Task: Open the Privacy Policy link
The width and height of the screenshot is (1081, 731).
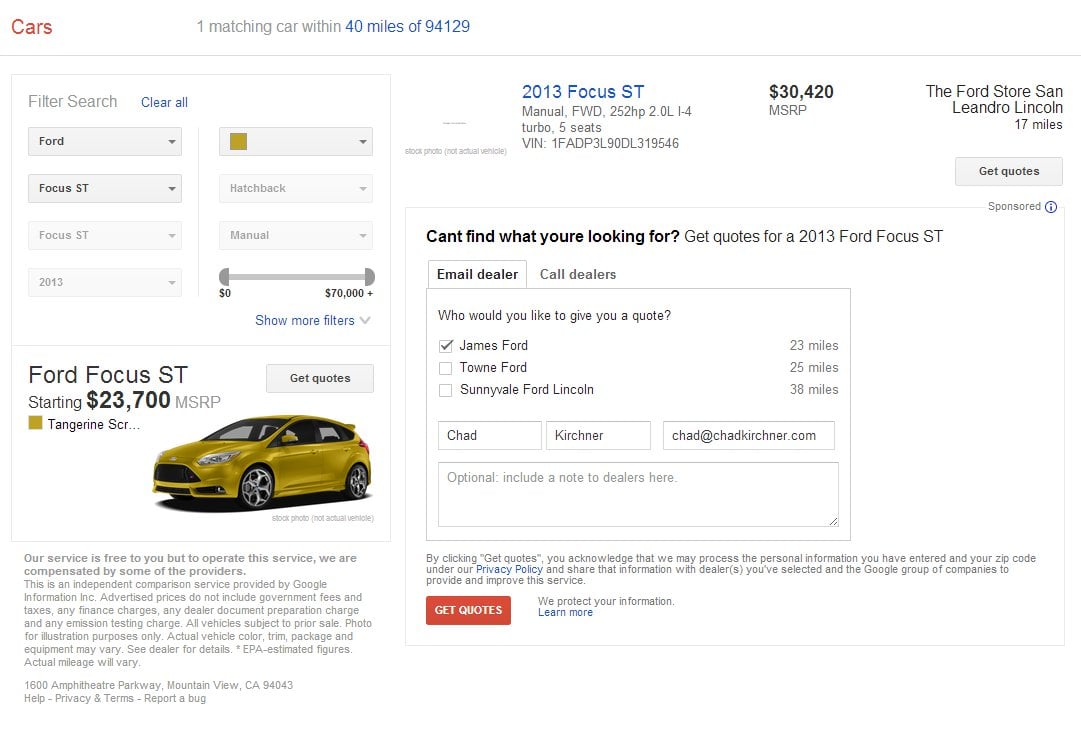Action: pos(509,570)
